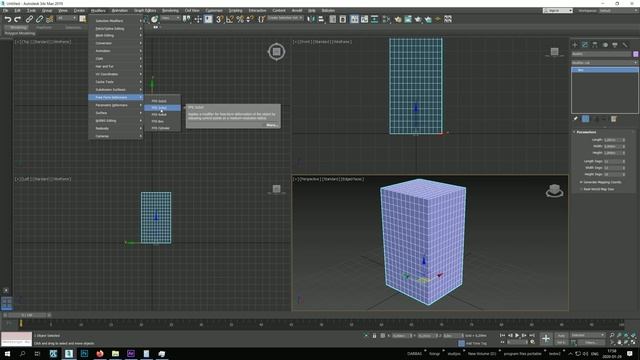Open Edit Named Selection Sets icon

(262, 19)
